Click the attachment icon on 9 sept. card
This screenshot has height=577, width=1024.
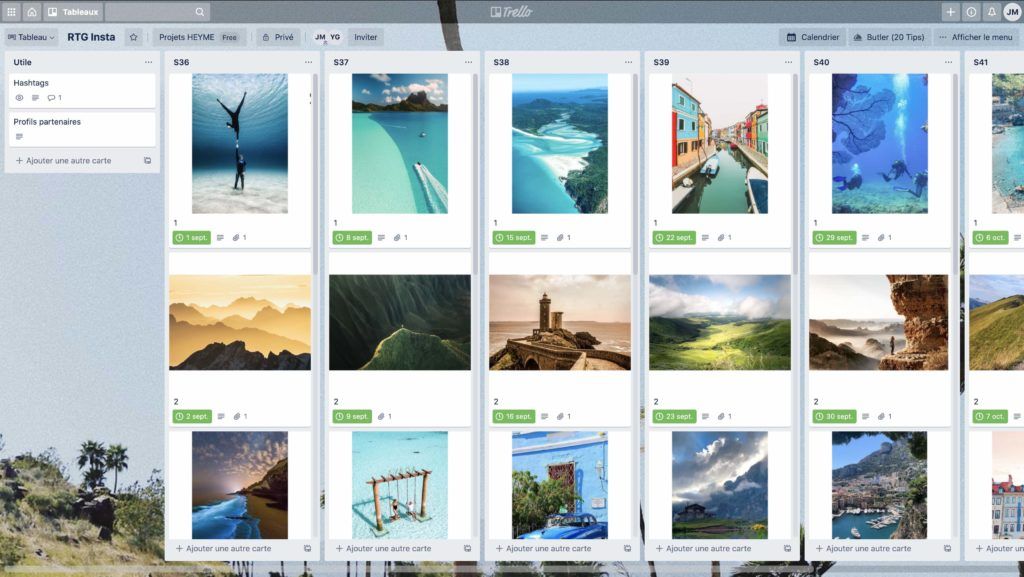[x=381, y=416]
